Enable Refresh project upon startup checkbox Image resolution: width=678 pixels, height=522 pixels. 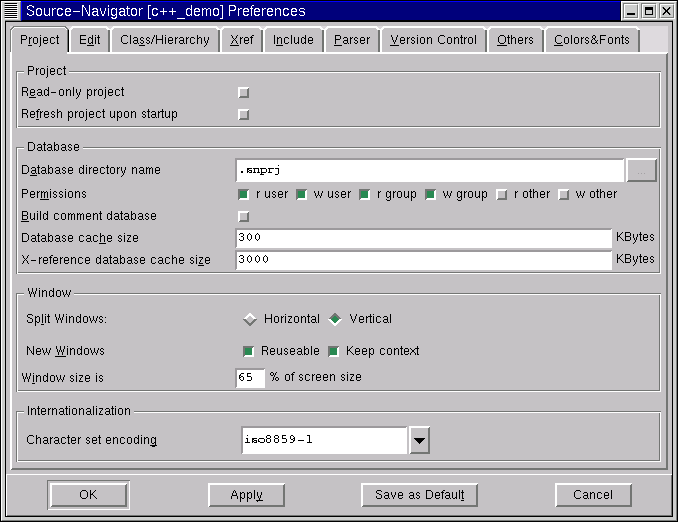(x=244, y=115)
